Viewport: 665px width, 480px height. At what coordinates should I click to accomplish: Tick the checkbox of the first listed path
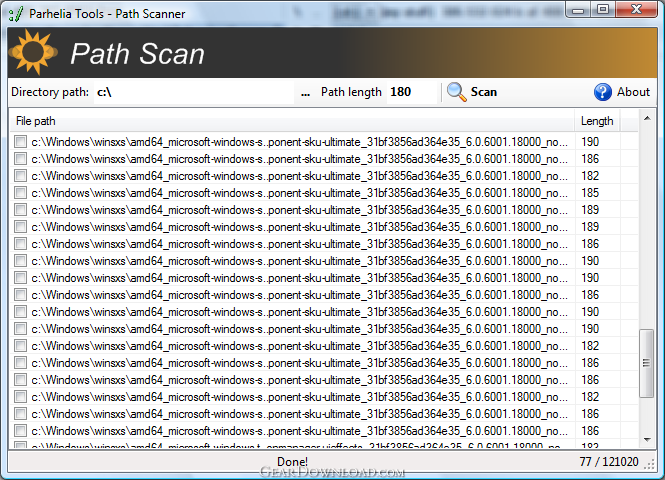(20, 142)
